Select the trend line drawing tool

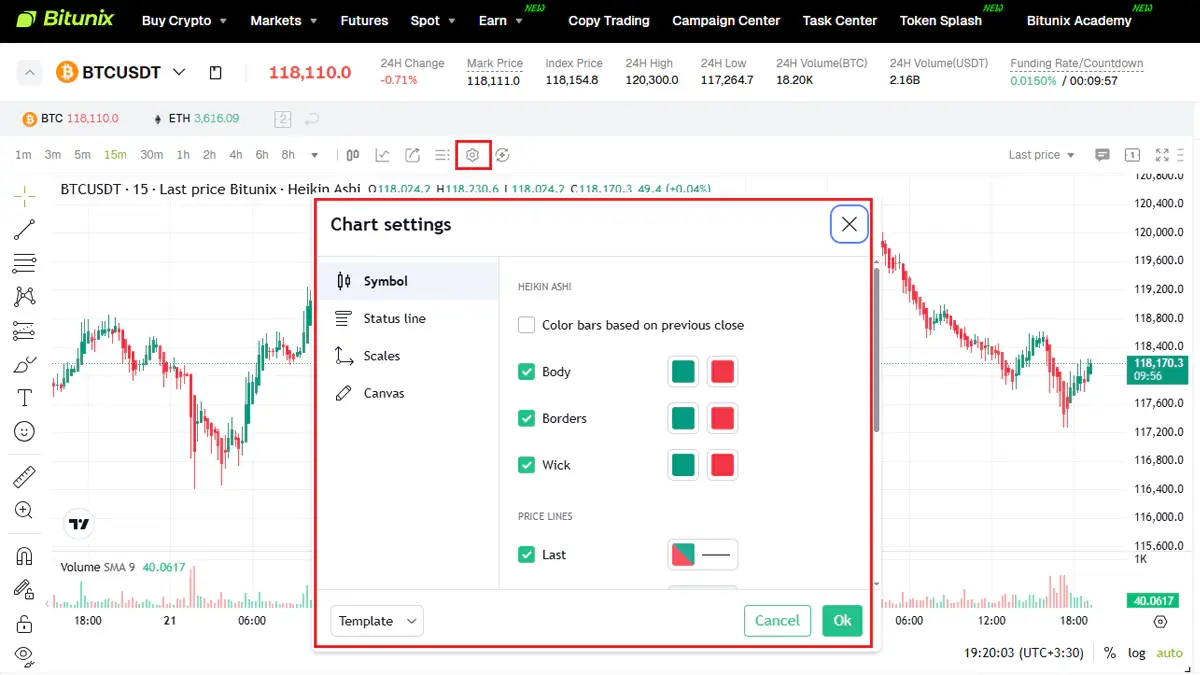pyautogui.click(x=24, y=230)
